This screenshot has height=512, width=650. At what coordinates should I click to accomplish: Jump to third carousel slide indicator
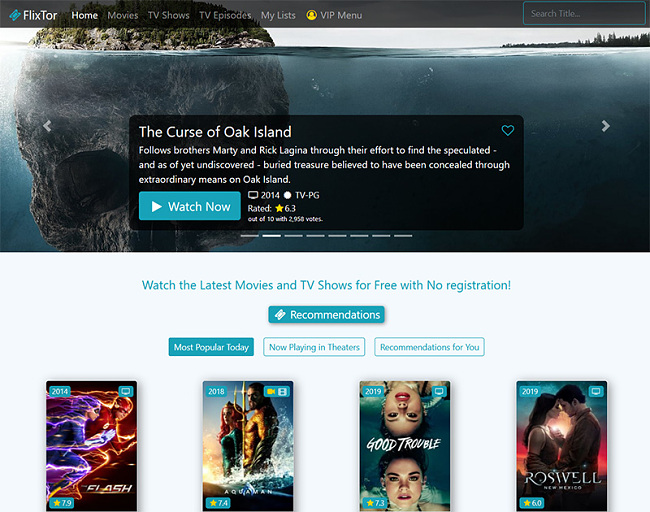pyautogui.click(x=293, y=235)
